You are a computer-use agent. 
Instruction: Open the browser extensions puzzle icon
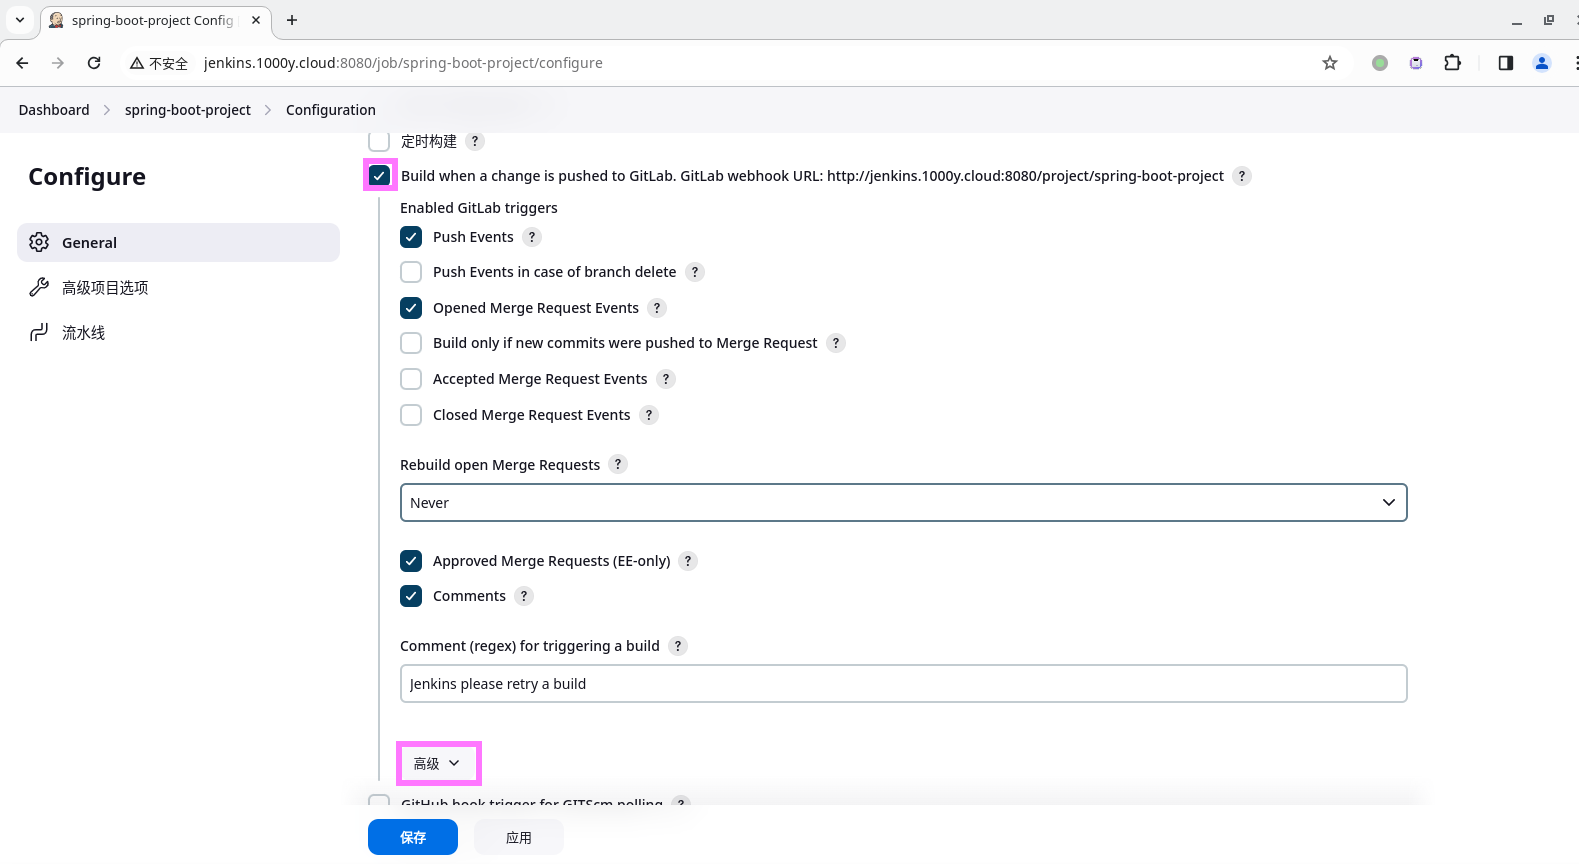[x=1453, y=63]
